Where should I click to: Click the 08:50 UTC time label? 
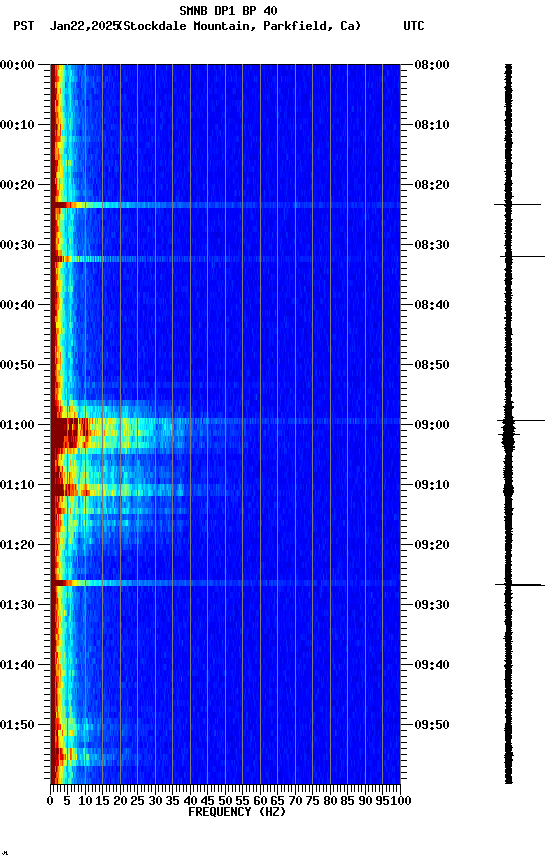432,365
